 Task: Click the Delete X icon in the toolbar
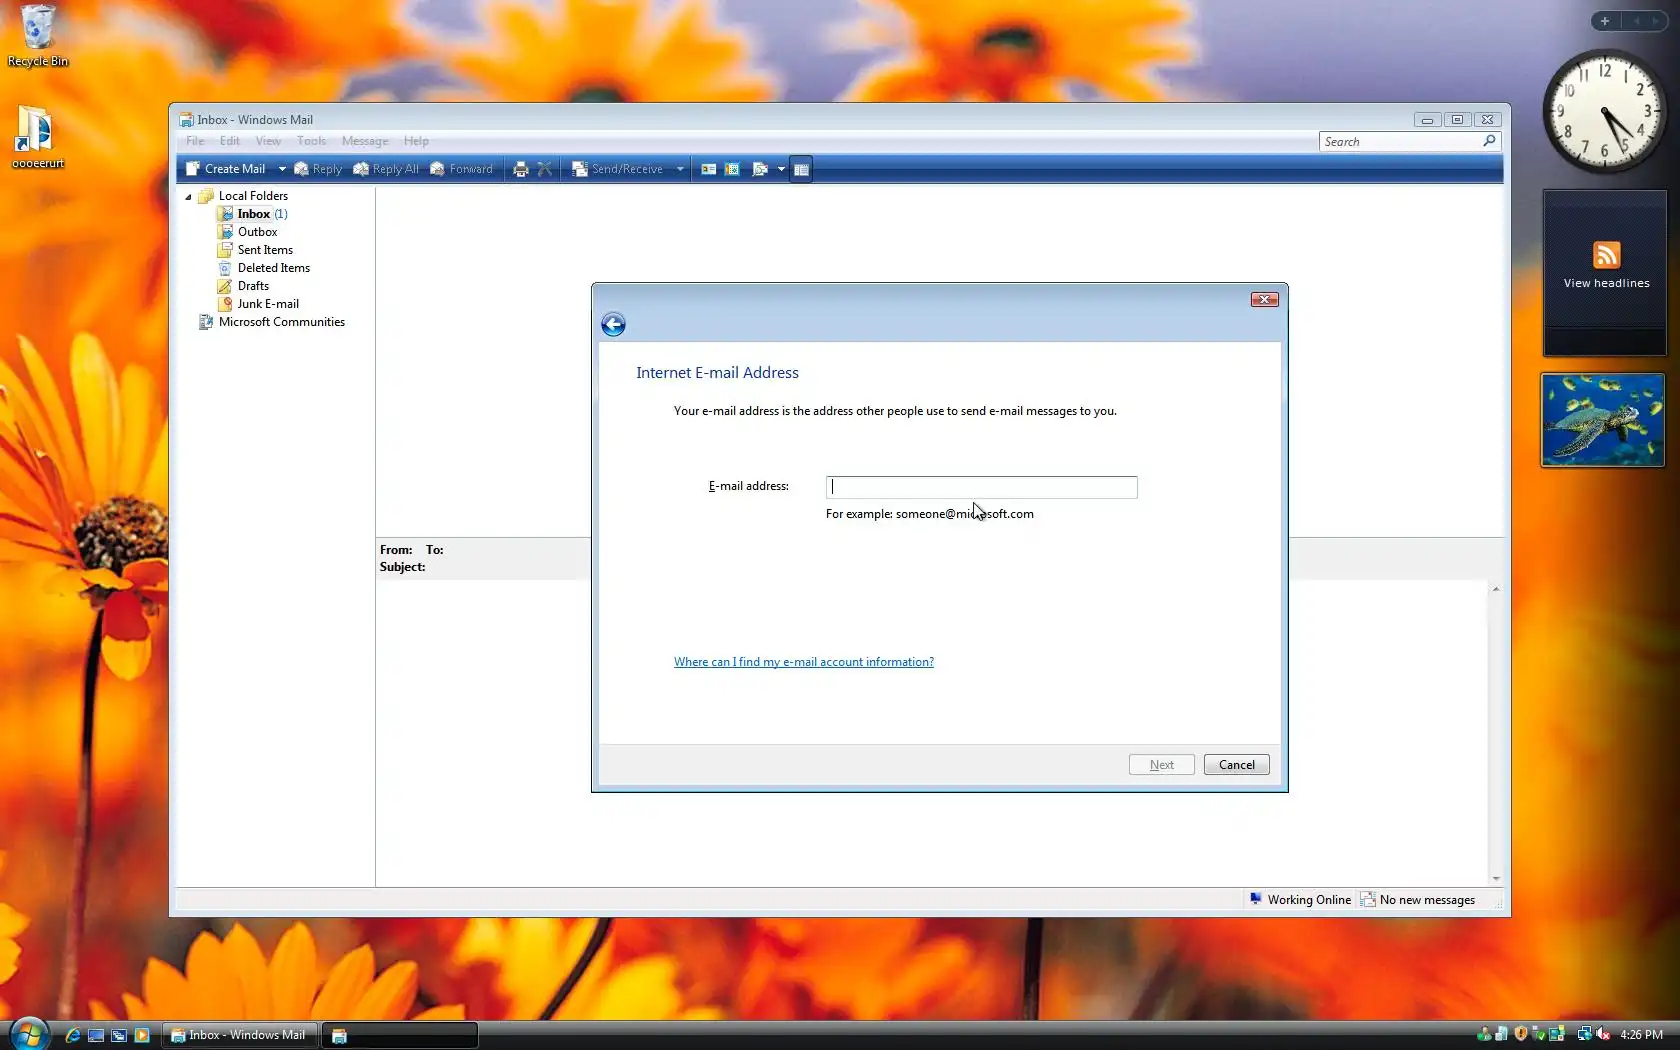(545, 169)
